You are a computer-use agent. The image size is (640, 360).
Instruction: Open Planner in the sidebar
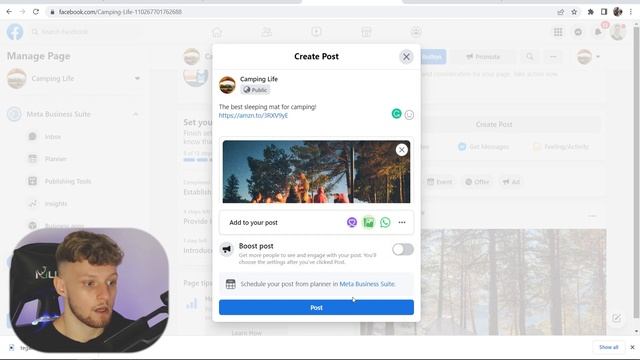tap(56, 159)
